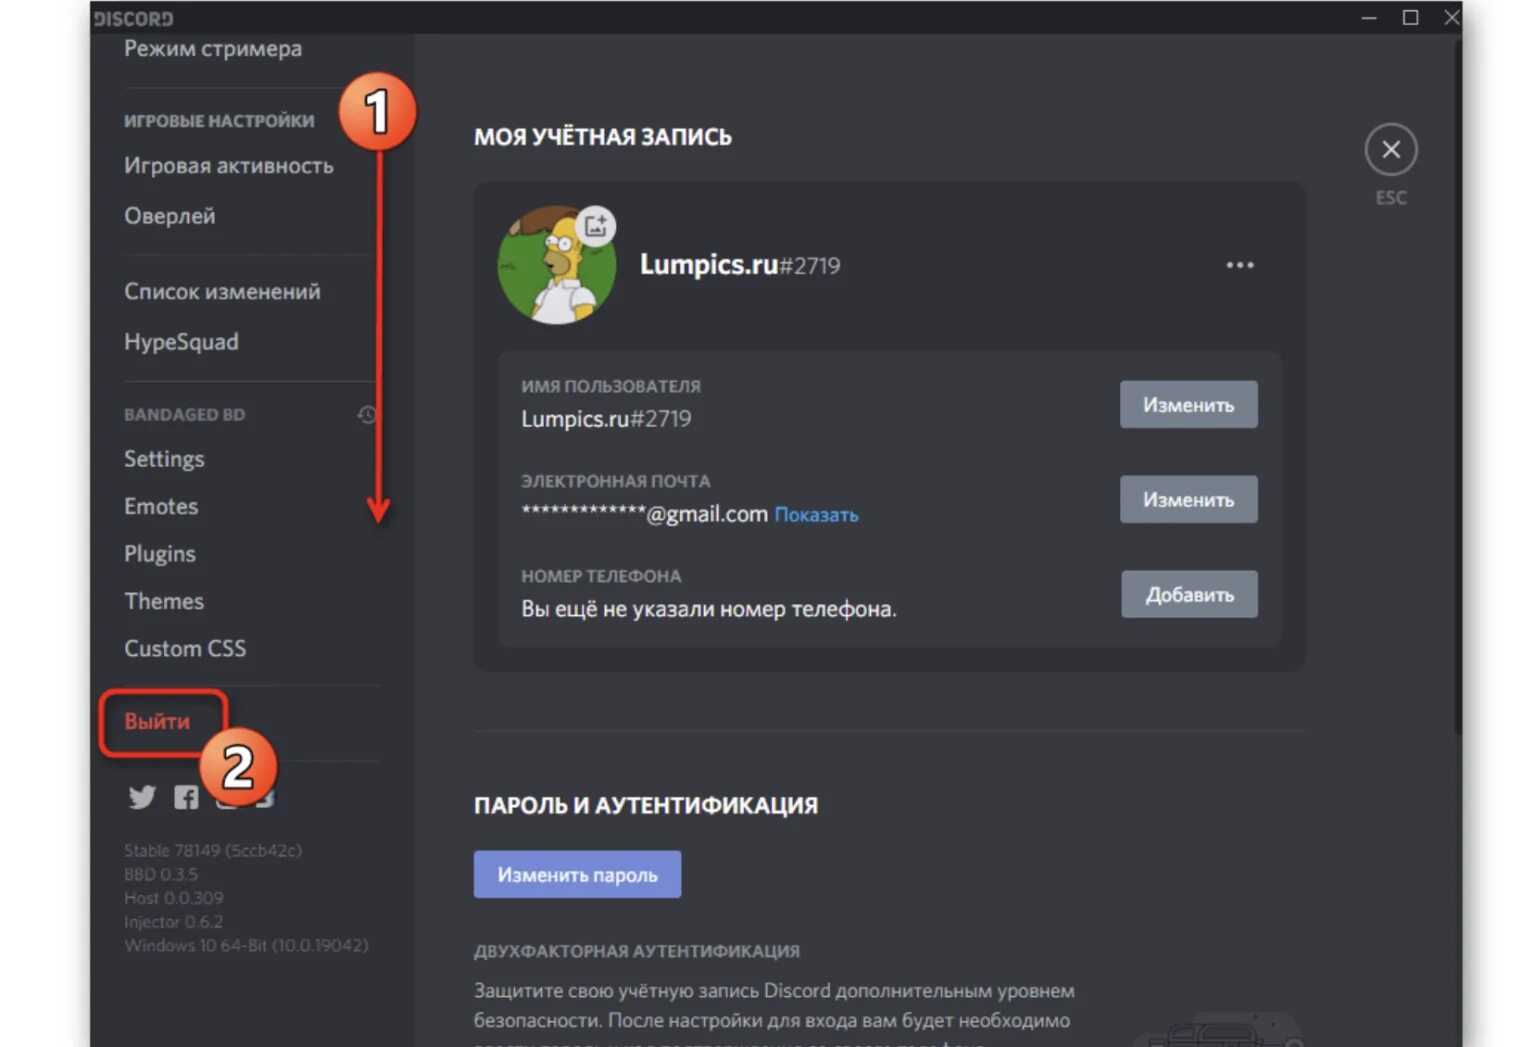Open BandagedBD Settings

164,459
